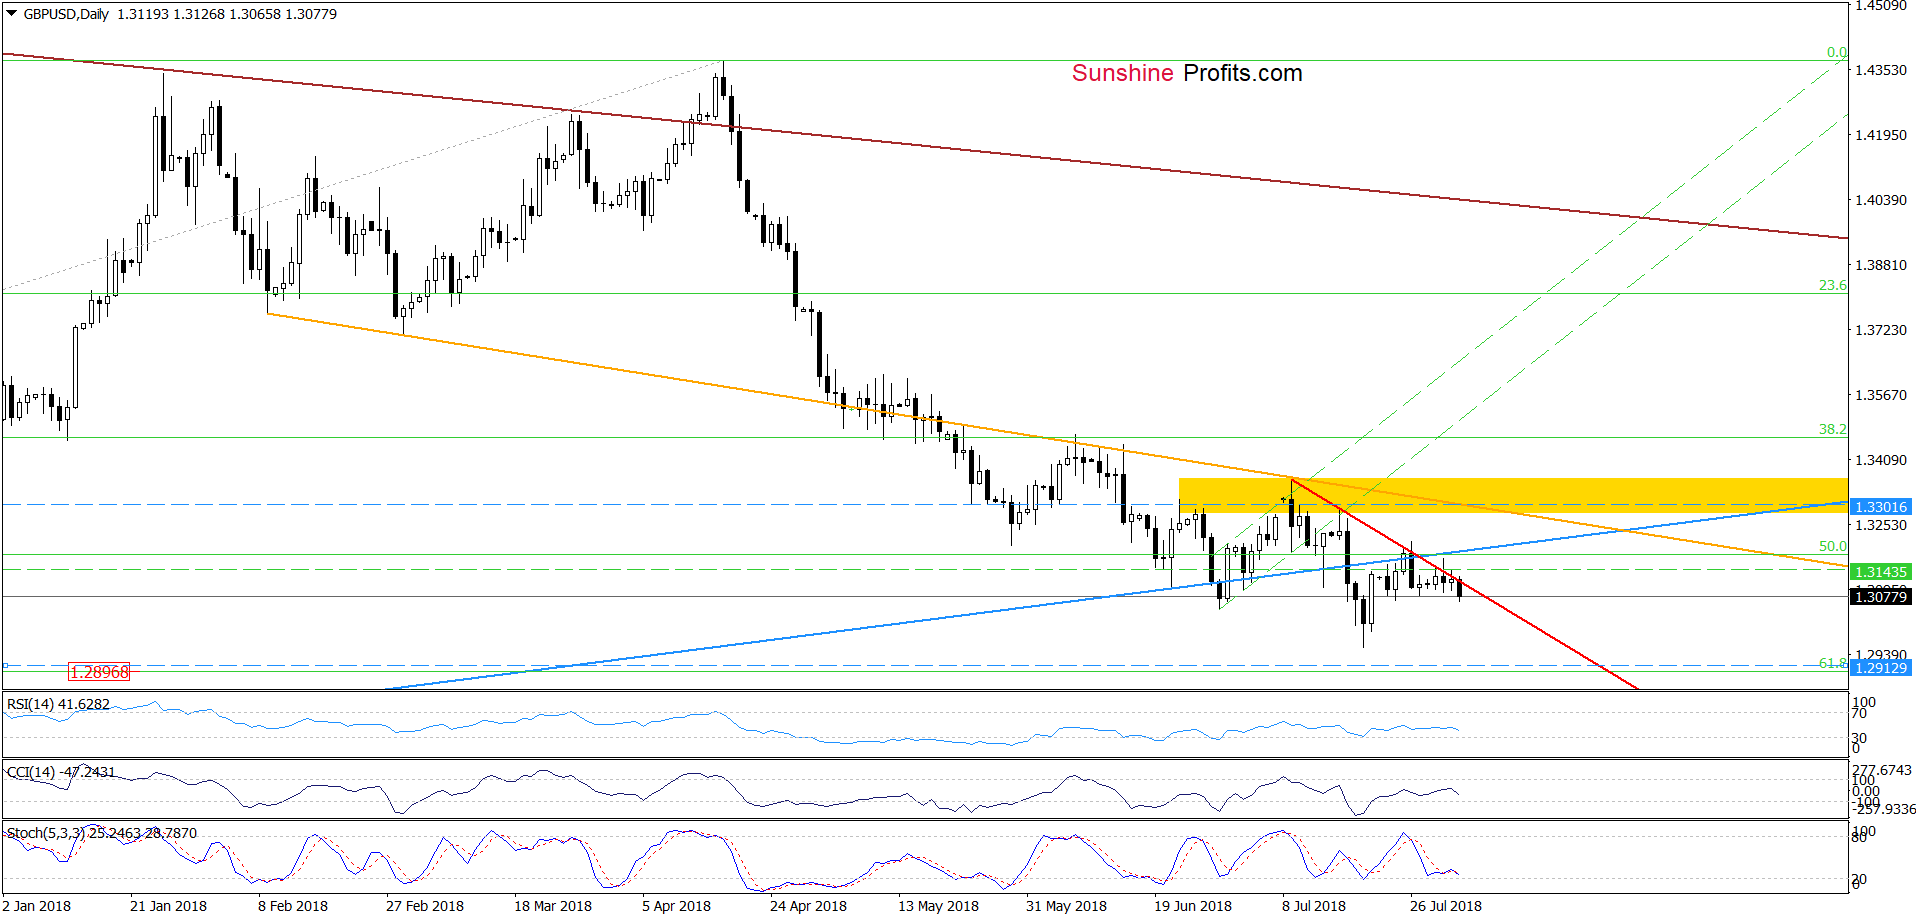Select the black 1.30779 current price tag
Screen dimensions: 1916x920
[x=1881, y=597]
